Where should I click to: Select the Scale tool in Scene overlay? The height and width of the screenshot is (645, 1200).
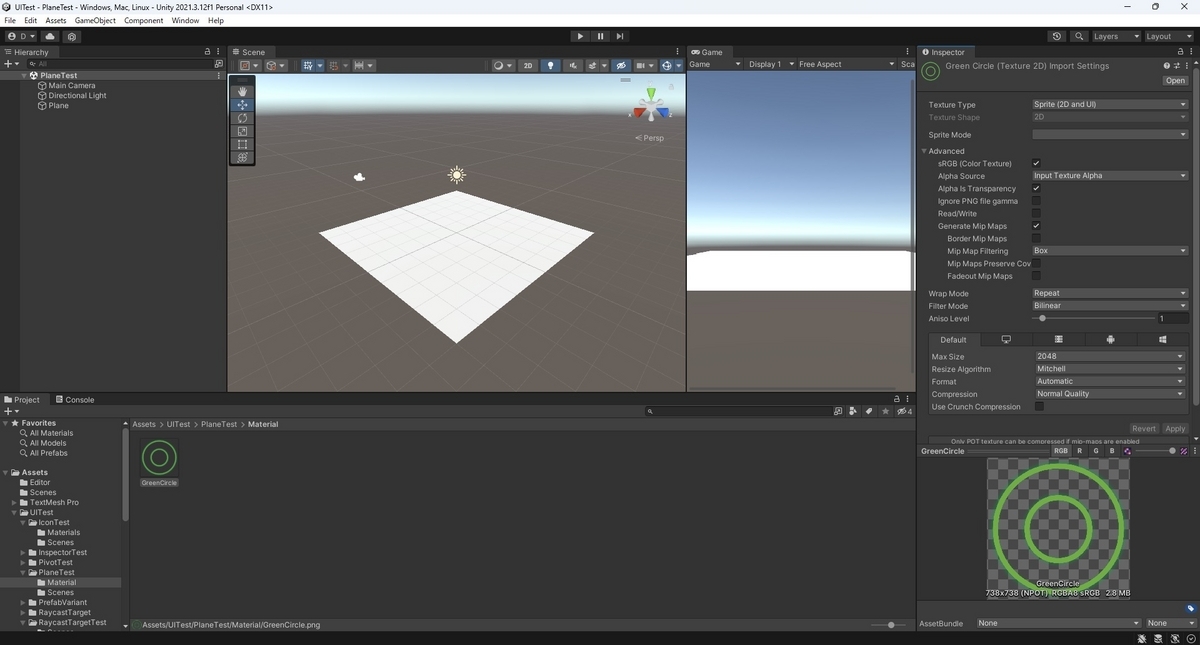242,131
